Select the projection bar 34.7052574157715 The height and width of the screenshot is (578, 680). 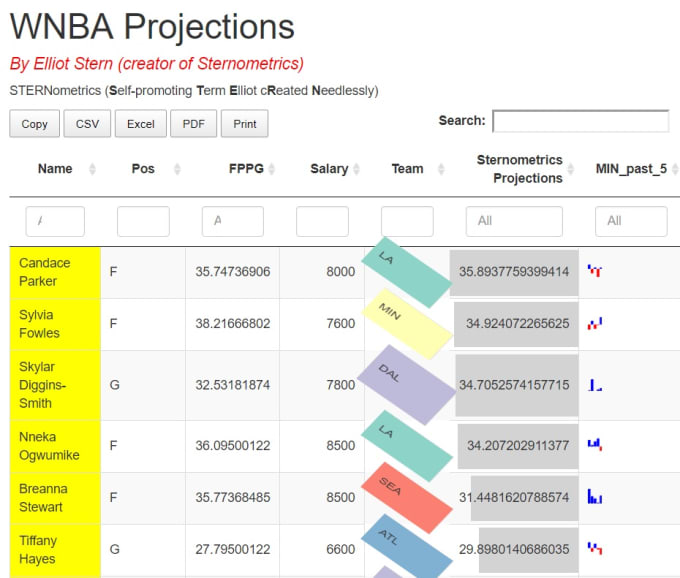tap(517, 385)
